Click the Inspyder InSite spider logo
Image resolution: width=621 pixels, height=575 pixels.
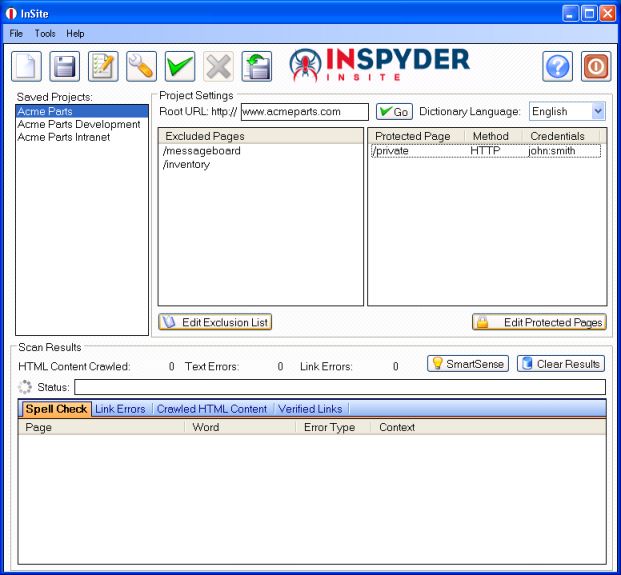click(379, 65)
